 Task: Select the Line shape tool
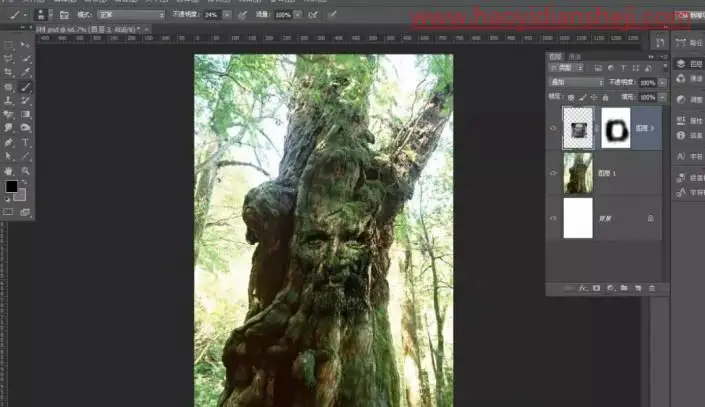[26, 156]
